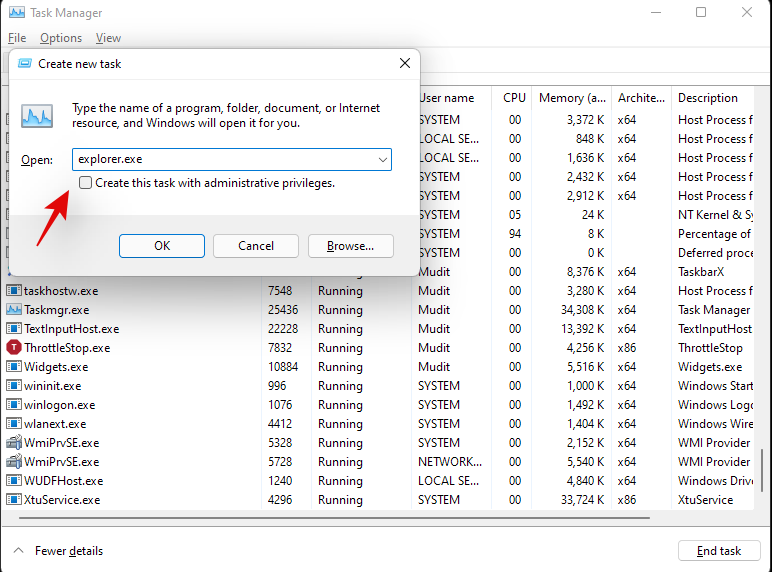
Task: Click the Running status for Widgets.exe
Action: click(x=340, y=367)
